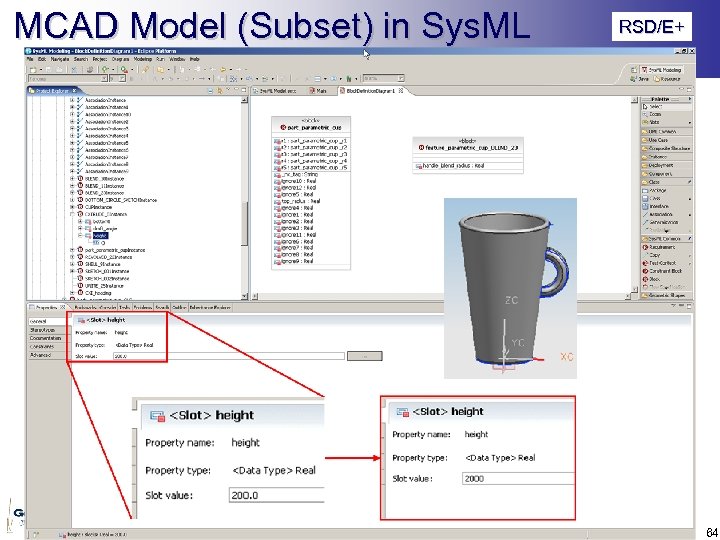
Task: Choose the Test Context palette tool
Action: (666, 263)
